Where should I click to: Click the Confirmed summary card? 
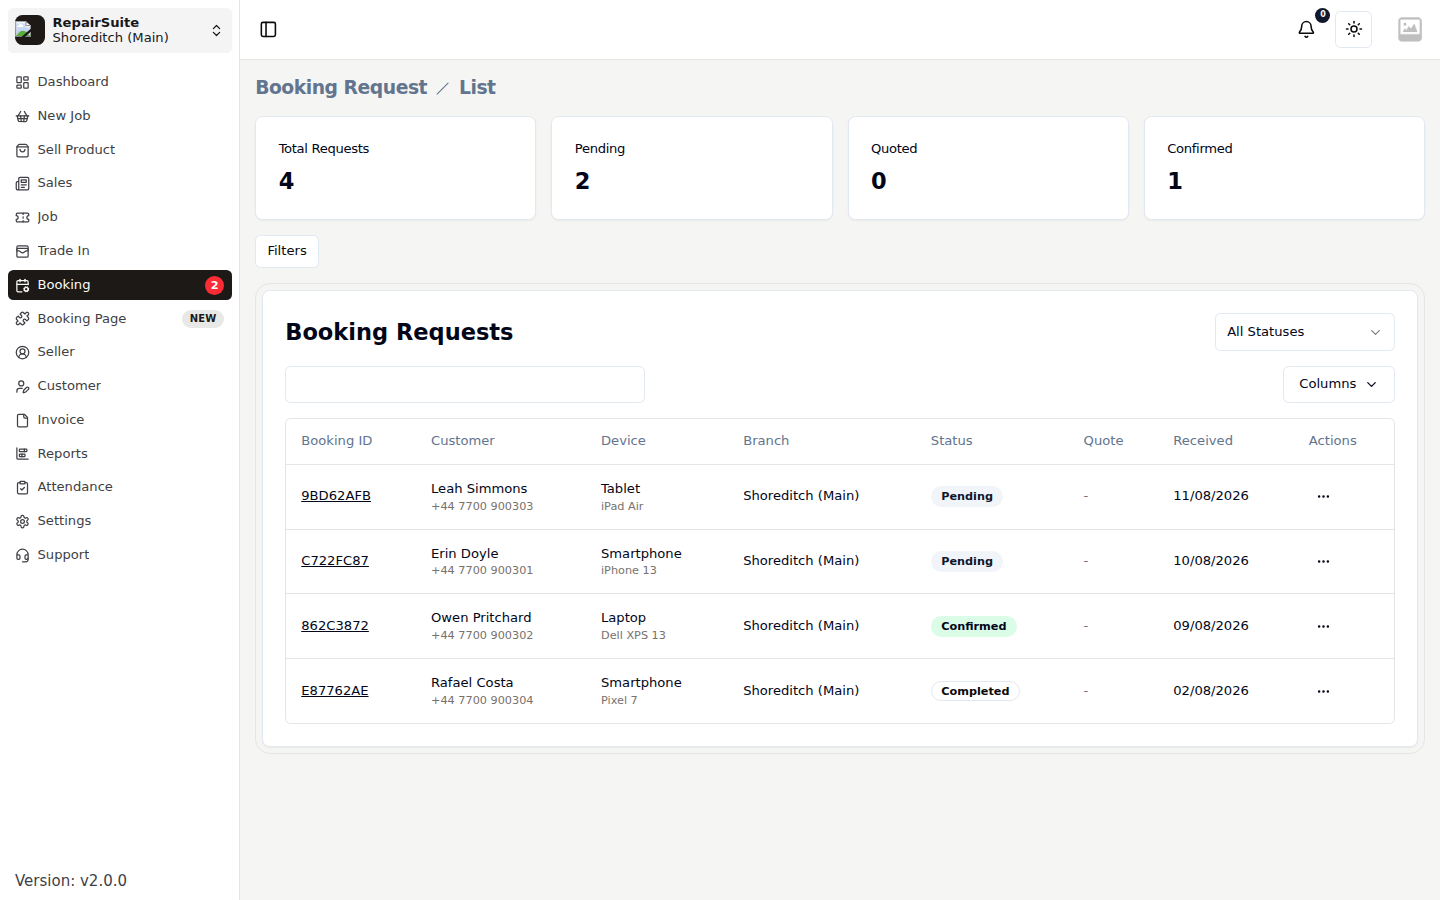tap(1284, 168)
